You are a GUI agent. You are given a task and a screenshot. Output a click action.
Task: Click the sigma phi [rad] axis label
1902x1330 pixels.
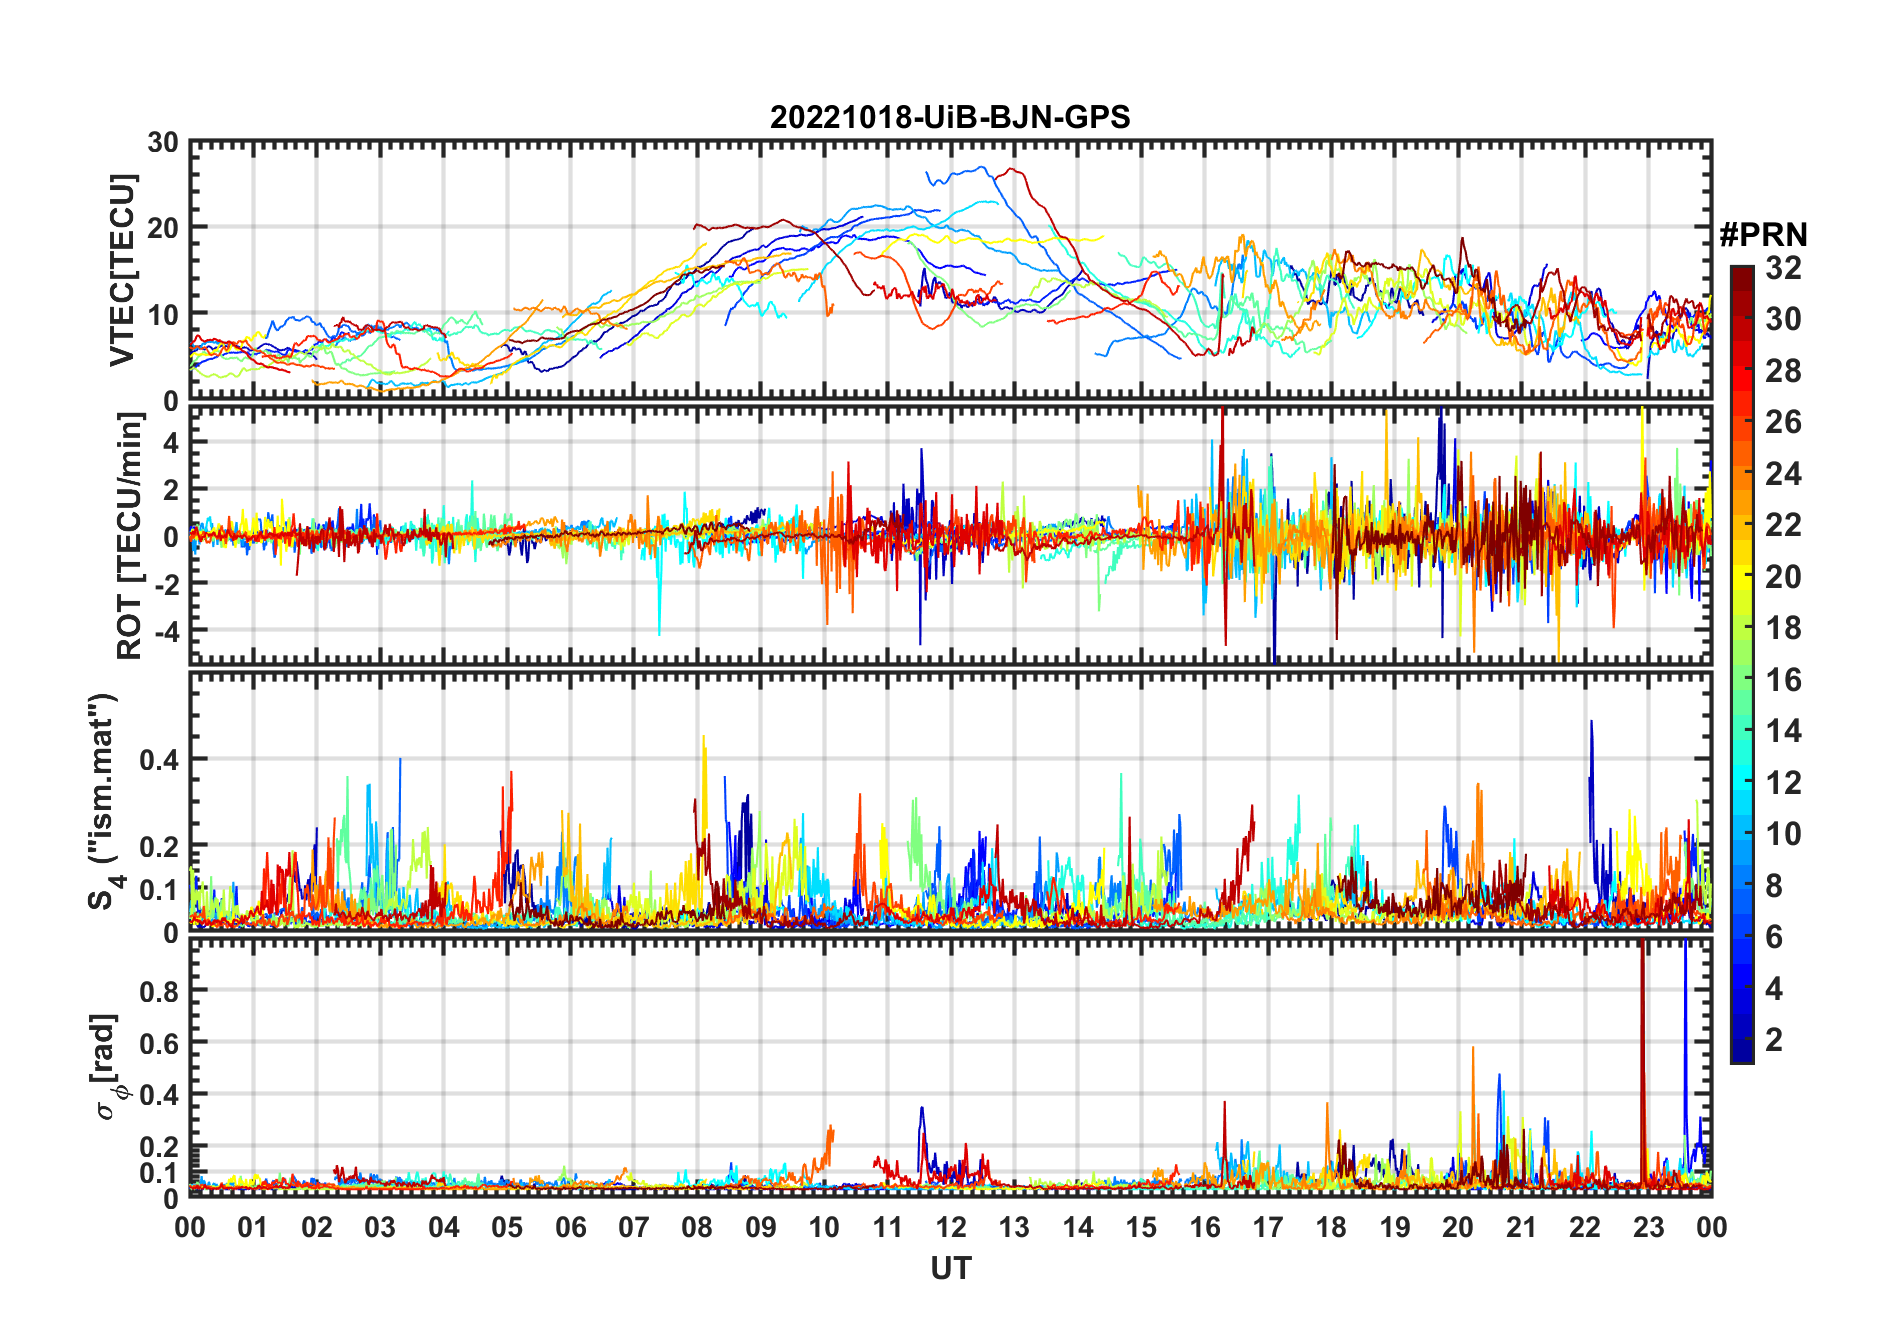coord(107,1067)
